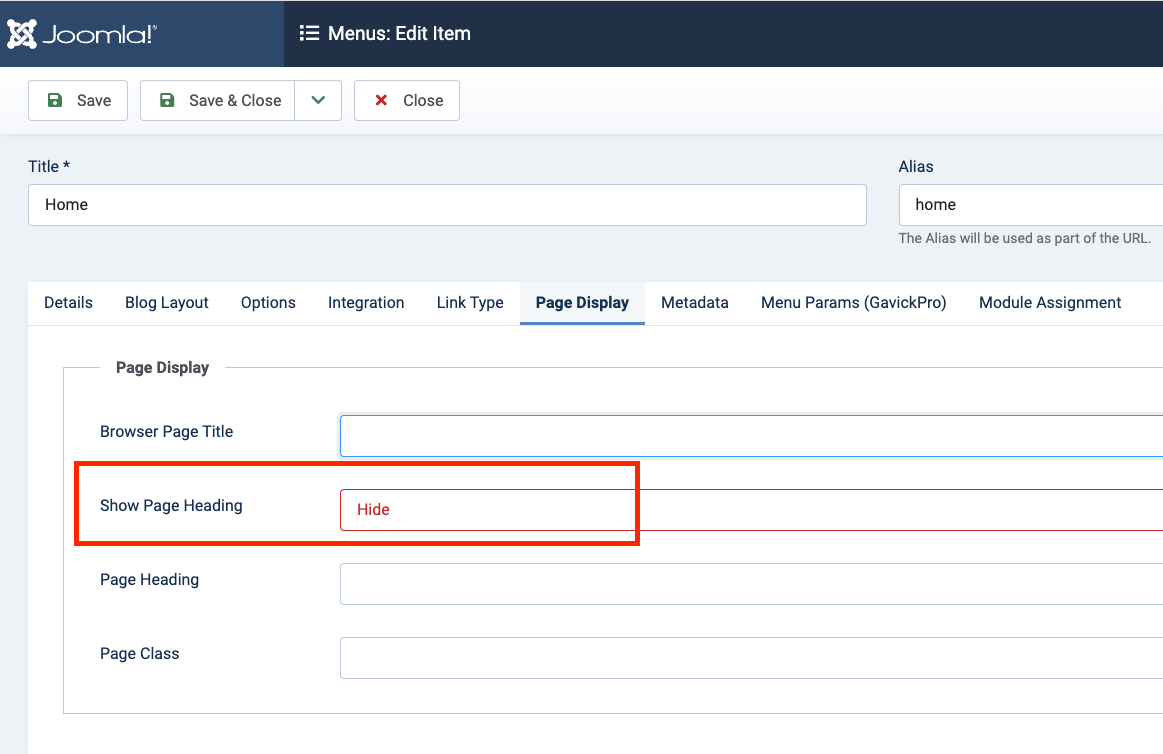
Task: Go to the Module Assignment tab
Action: [1050, 303]
